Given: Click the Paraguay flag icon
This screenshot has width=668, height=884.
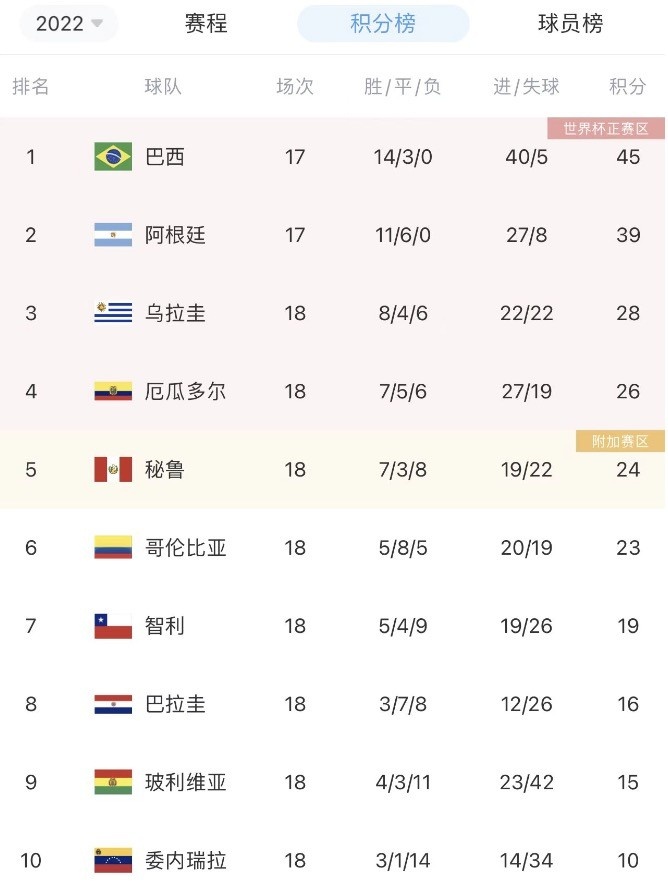Looking at the screenshot, I should tap(113, 704).
